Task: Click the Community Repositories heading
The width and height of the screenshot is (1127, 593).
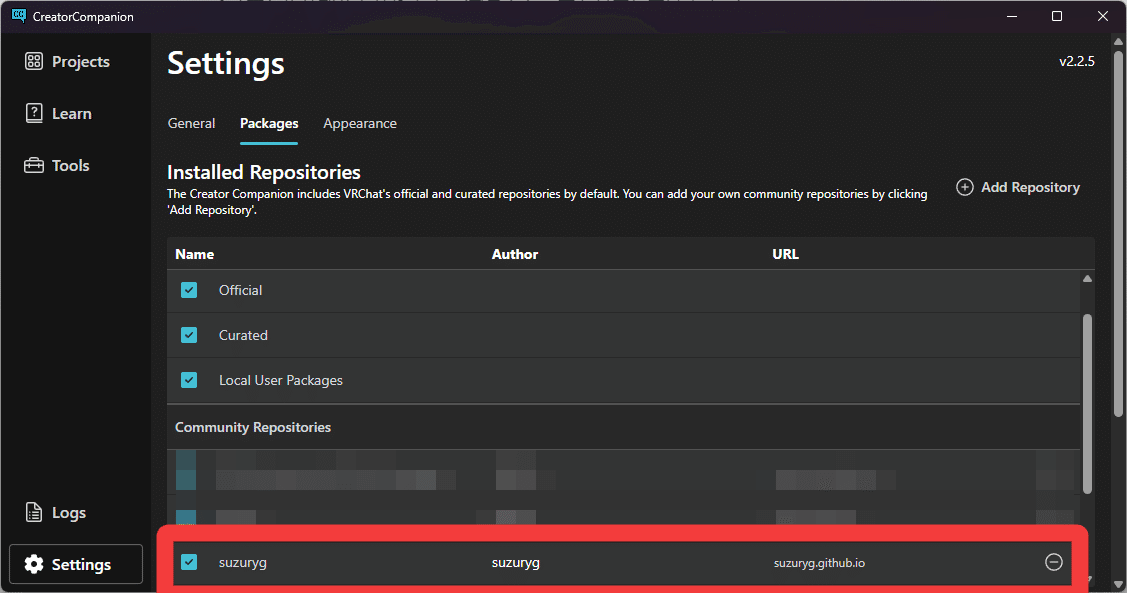Action: pyautogui.click(x=253, y=427)
